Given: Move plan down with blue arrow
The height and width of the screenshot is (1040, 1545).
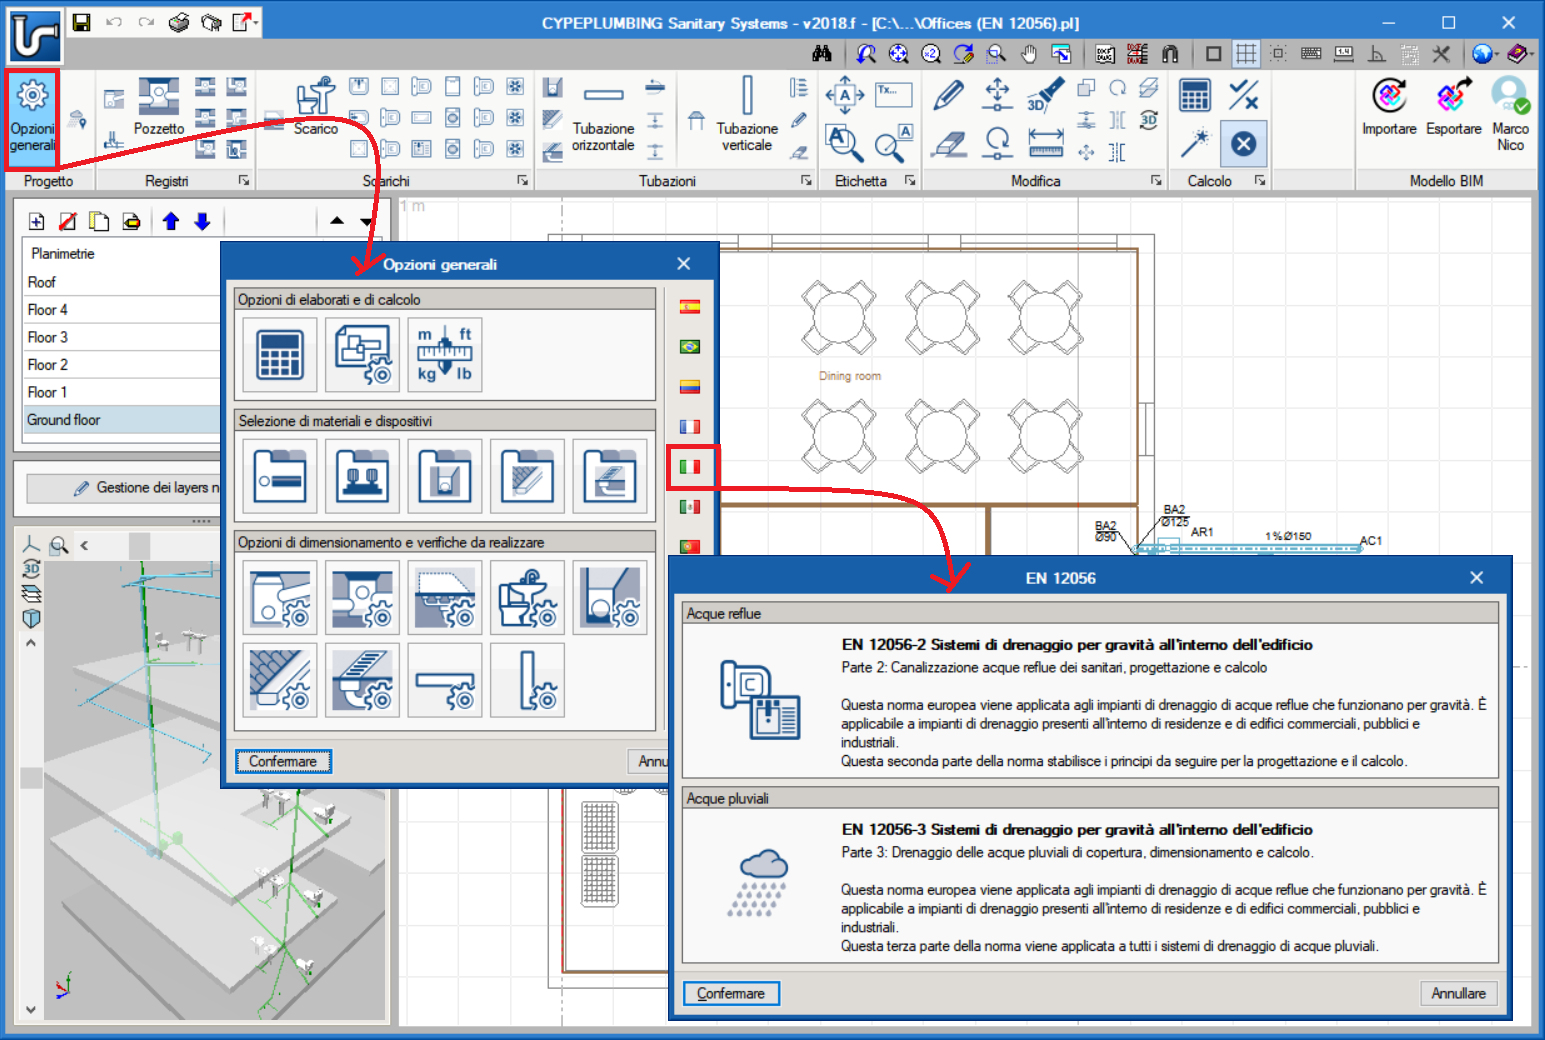Looking at the screenshot, I should 202,222.
